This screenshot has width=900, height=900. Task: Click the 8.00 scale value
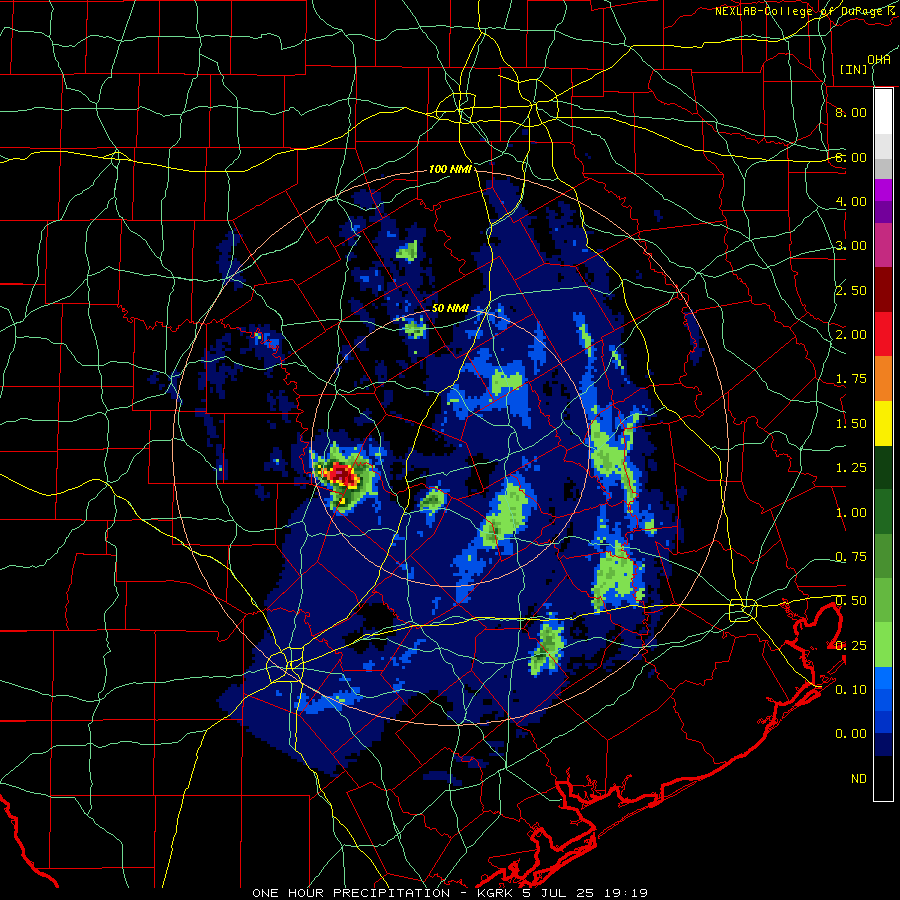tap(851, 112)
